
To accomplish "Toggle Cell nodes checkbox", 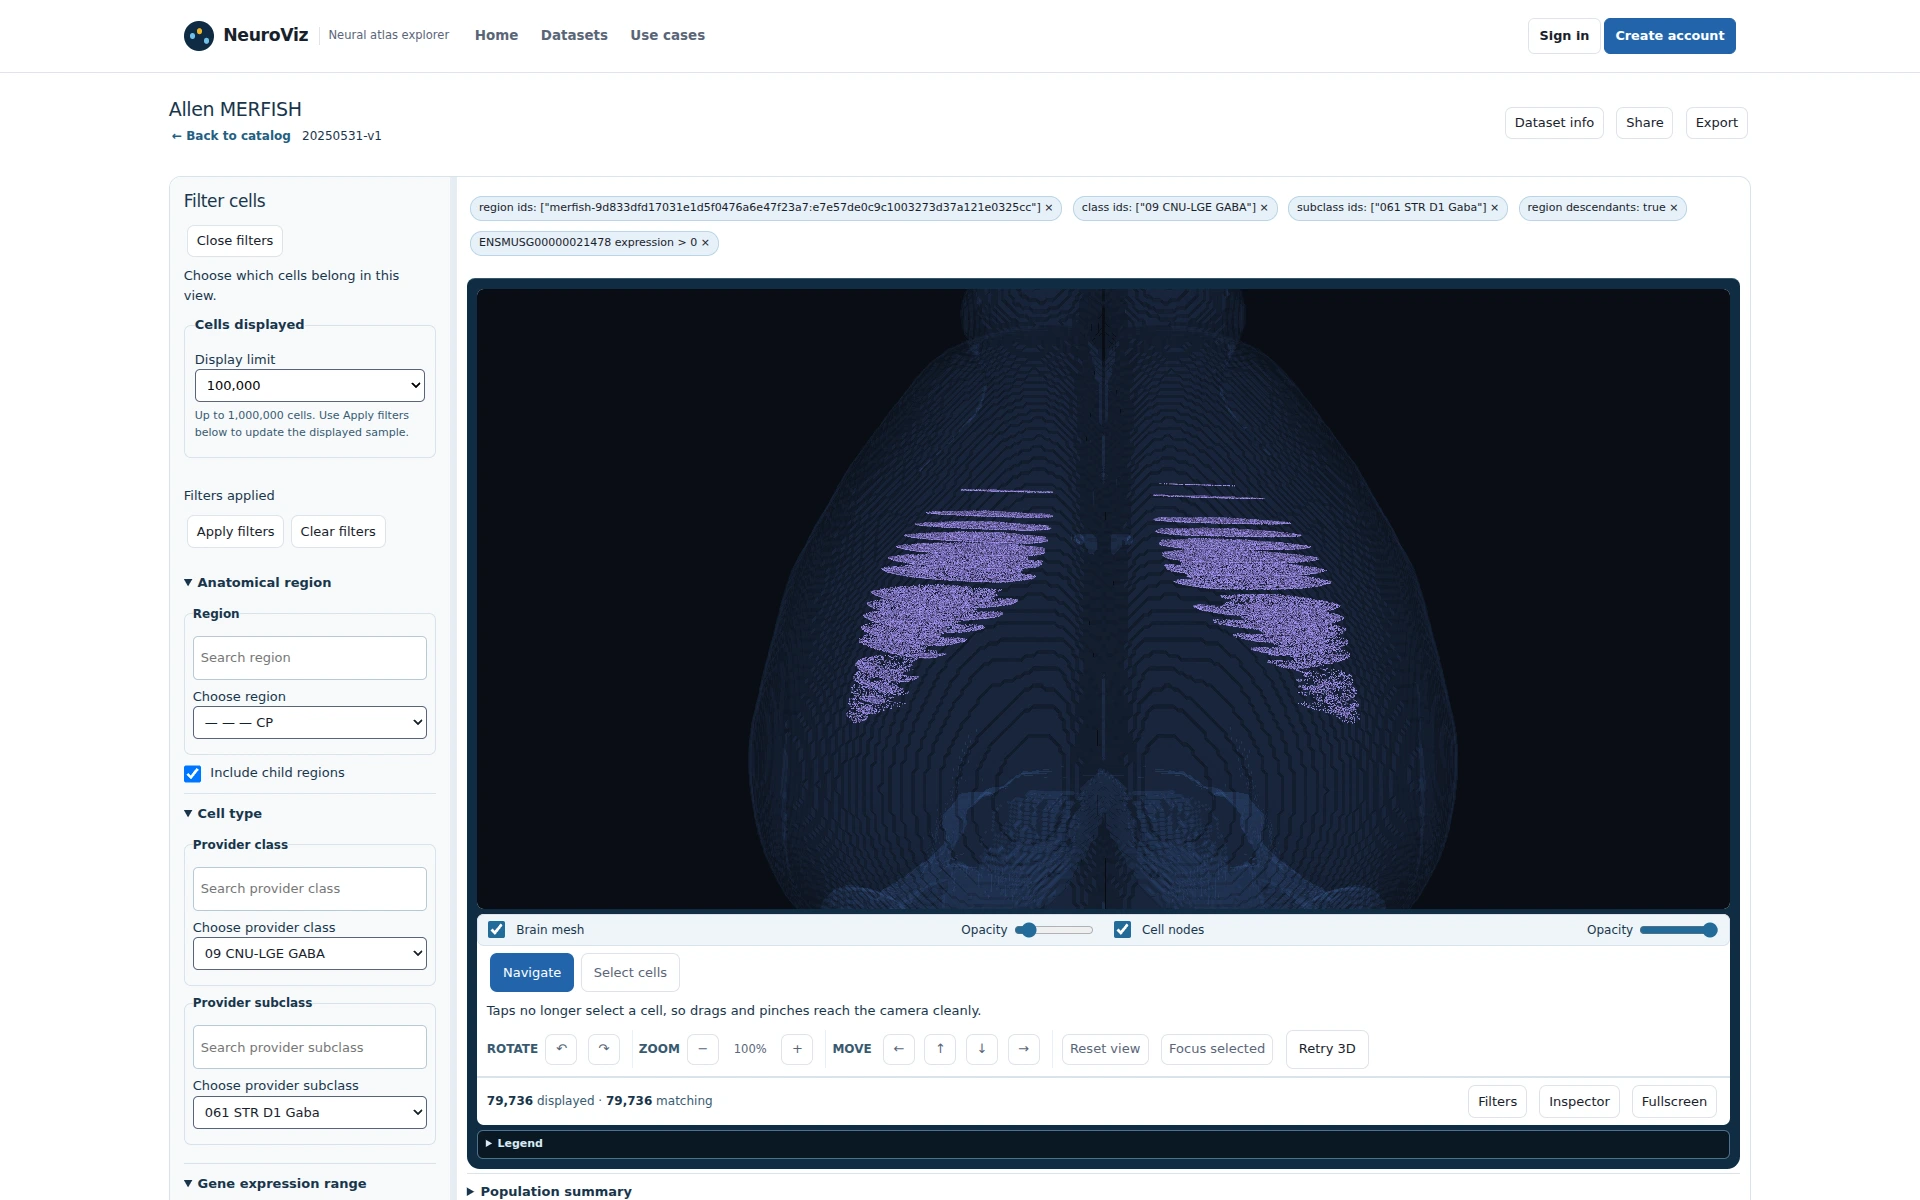I will click(1123, 930).
